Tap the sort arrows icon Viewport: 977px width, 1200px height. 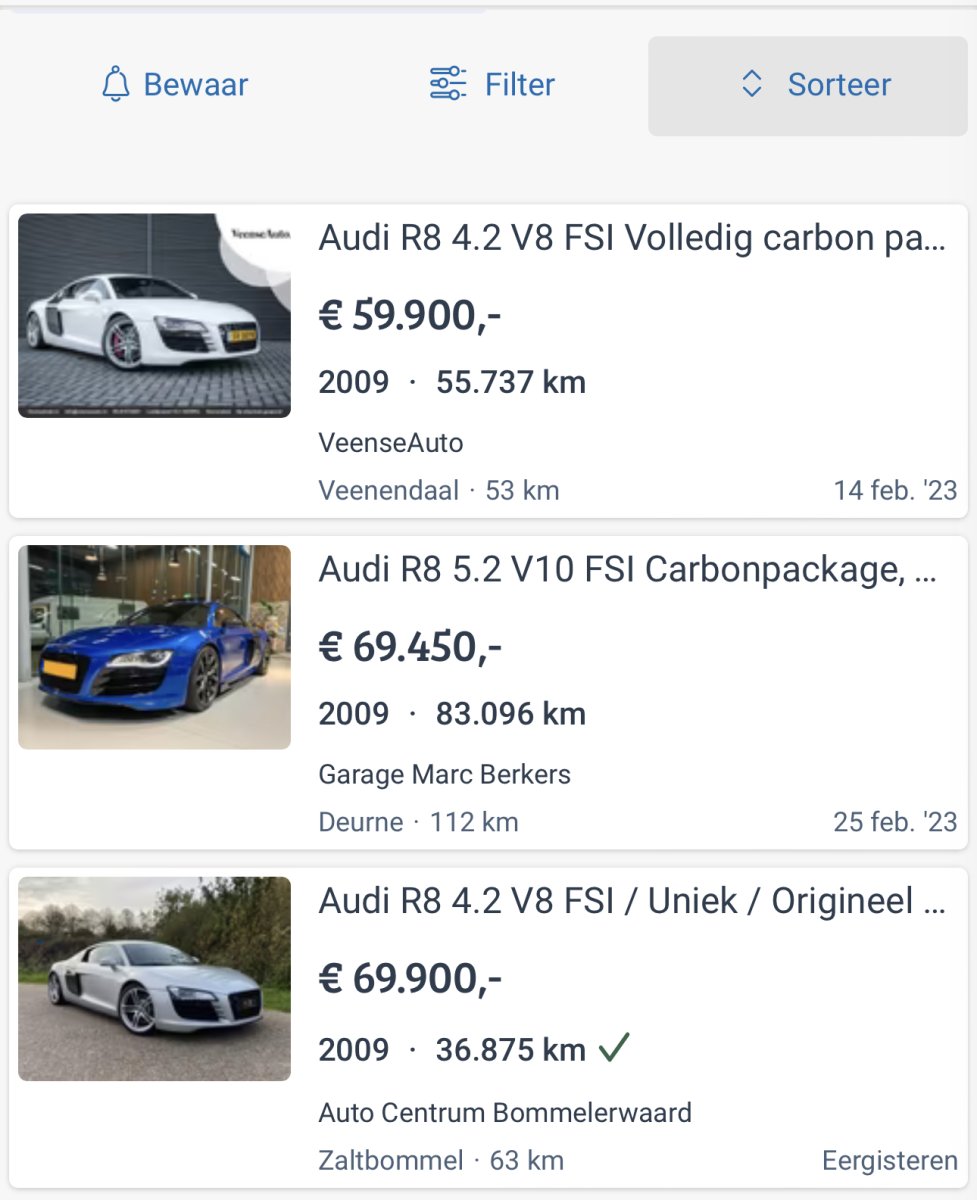(x=752, y=85)
